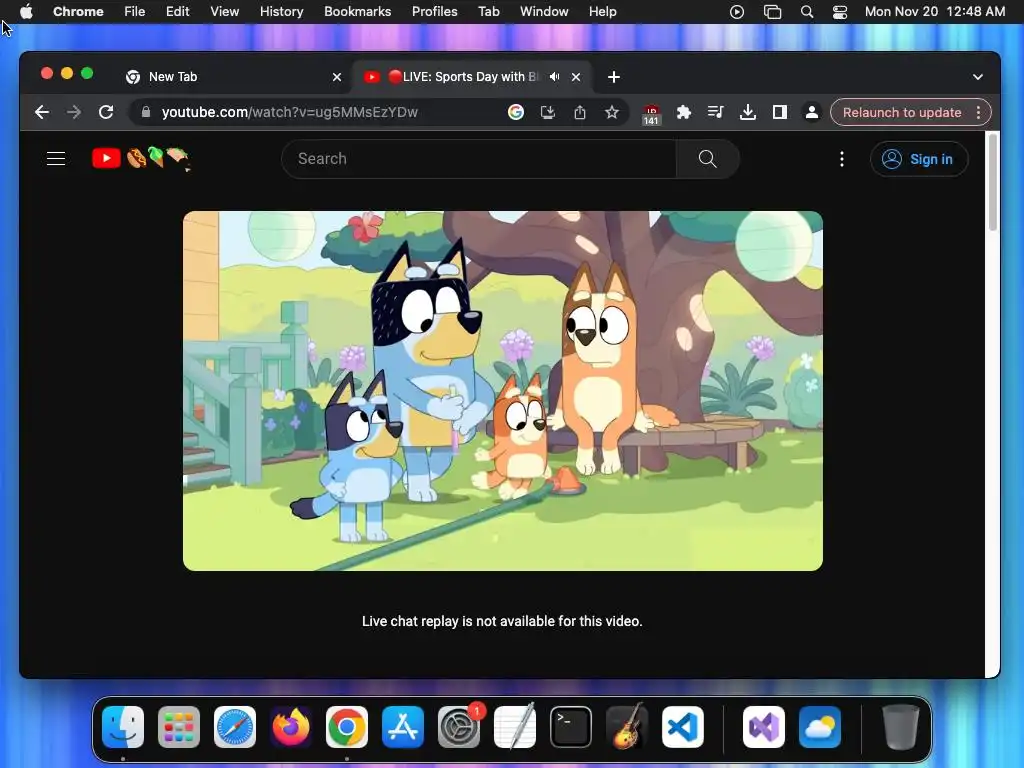Open the Tab menu
1024x768 pixels.
coord(488,11)
